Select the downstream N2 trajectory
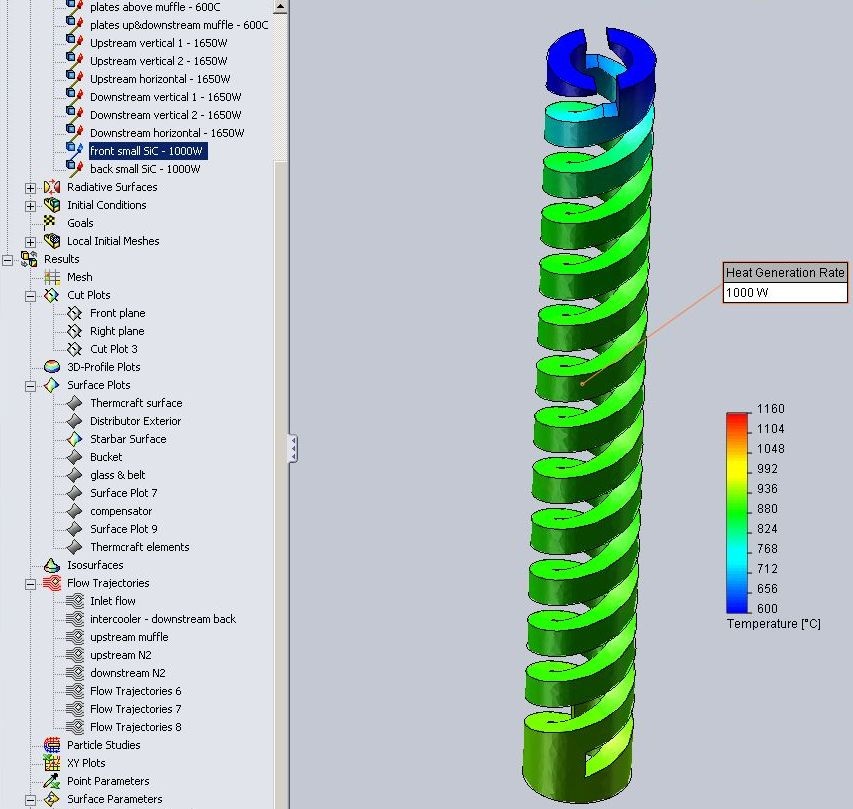This screenshot has height=809, width=853. (128, 673)
